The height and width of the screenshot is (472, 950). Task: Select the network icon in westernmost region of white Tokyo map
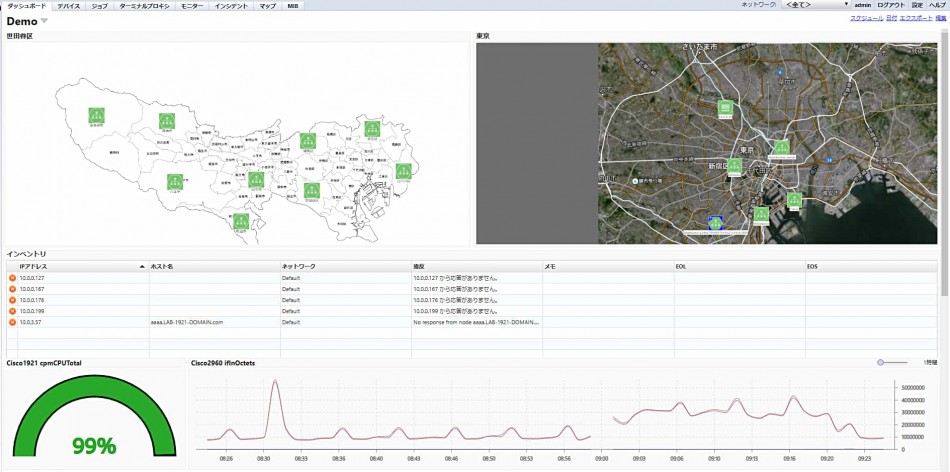click(96, 116)
